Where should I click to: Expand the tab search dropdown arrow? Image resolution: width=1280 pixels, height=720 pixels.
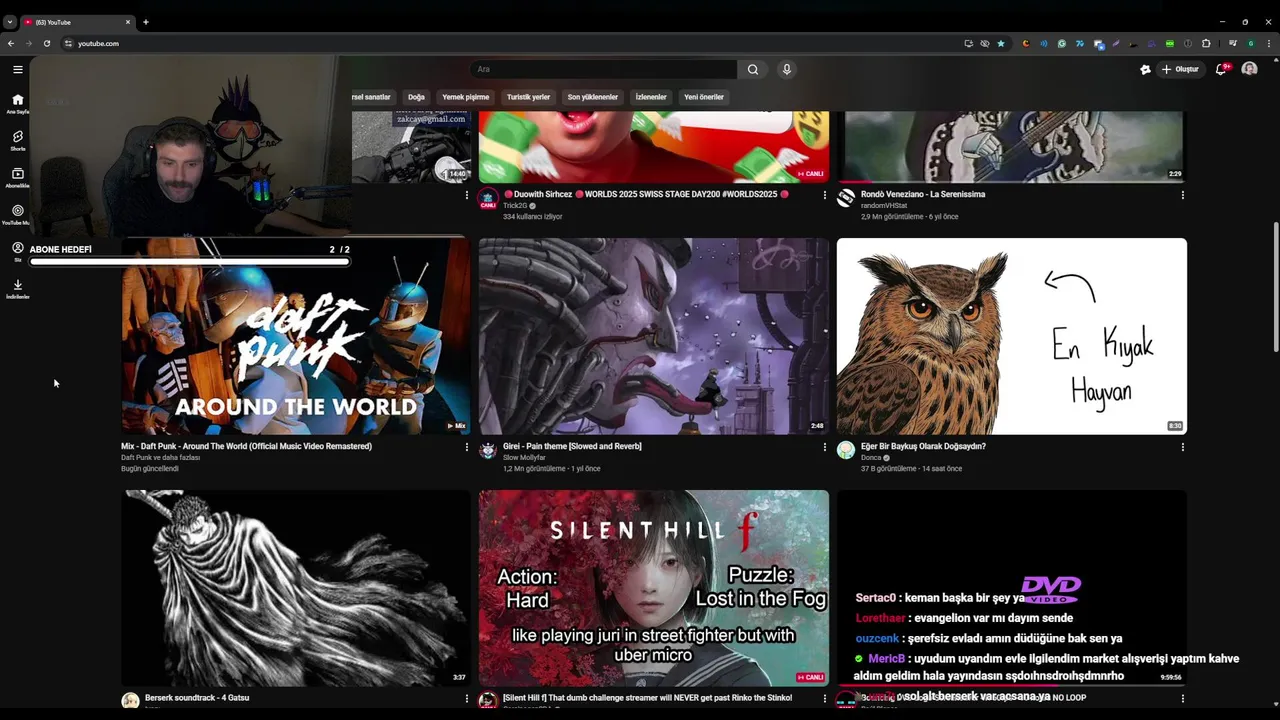coord(10,21)
